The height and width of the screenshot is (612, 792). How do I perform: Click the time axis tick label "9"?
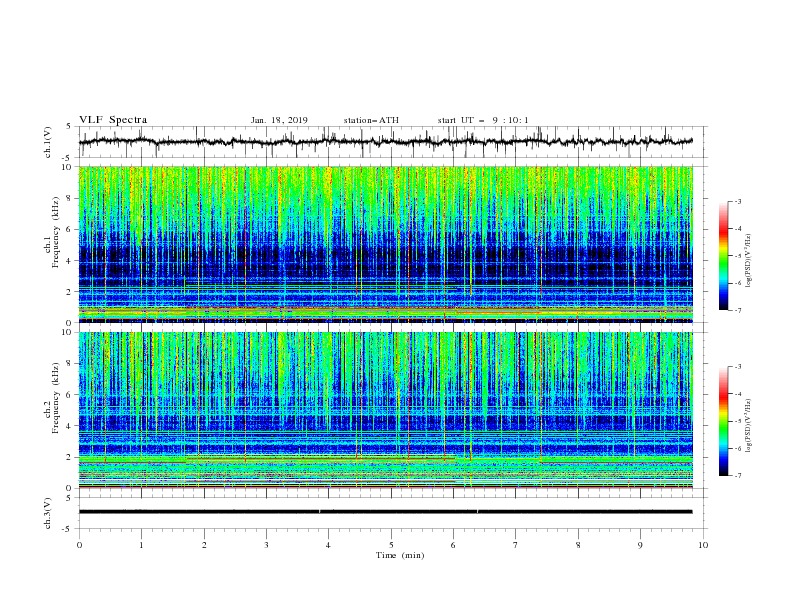coord(640,545)
